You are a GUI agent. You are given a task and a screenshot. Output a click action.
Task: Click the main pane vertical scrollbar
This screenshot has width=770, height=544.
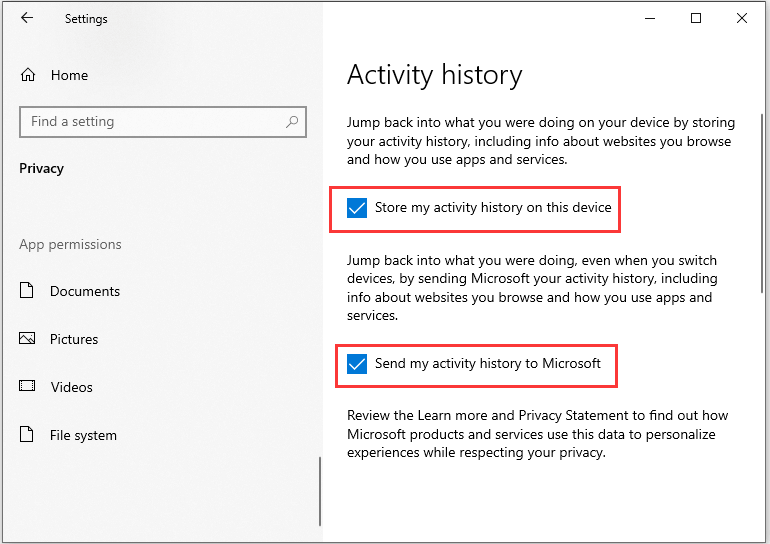tap(762, 204)
